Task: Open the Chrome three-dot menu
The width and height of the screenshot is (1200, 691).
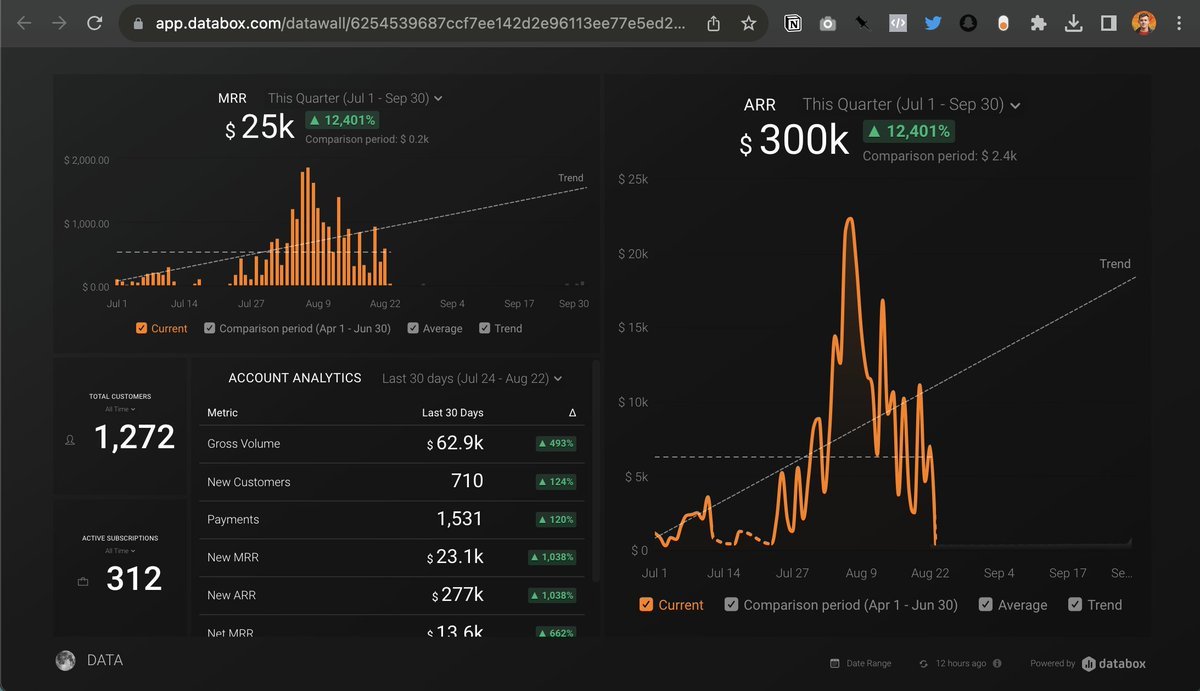Action: [1179, 23]
